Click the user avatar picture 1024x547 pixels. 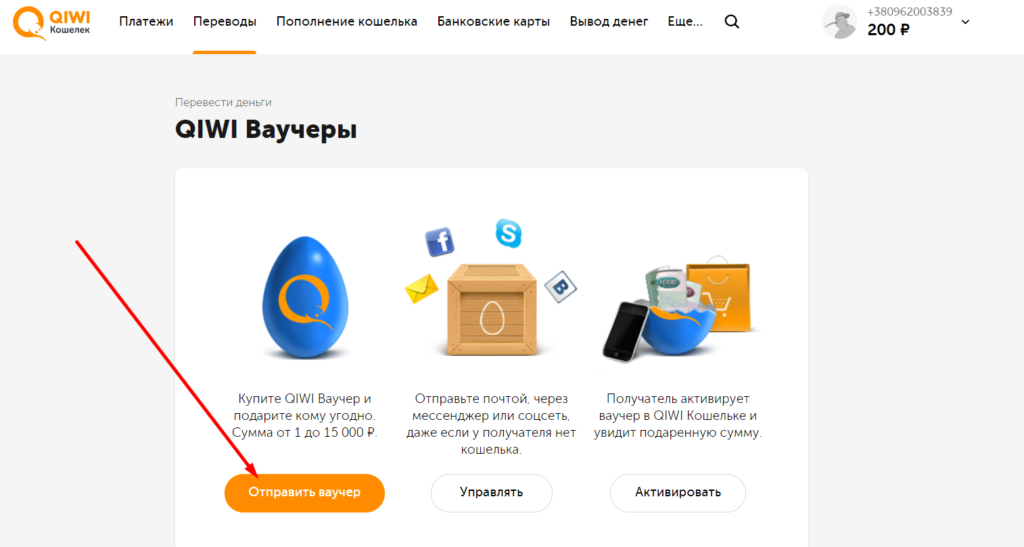coord(840,22)
